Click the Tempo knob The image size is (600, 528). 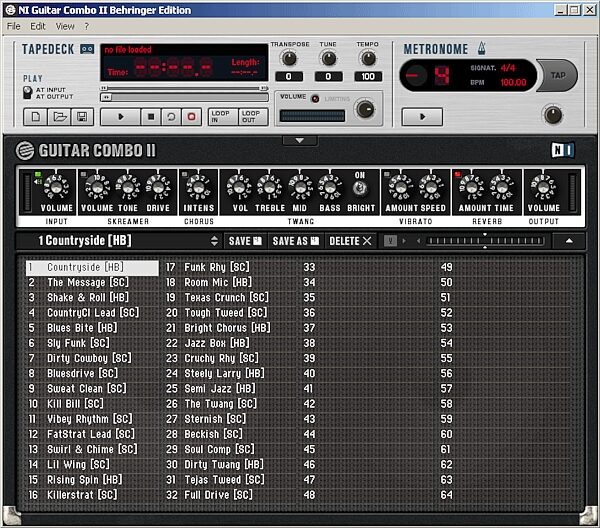(x=368, y=59)
